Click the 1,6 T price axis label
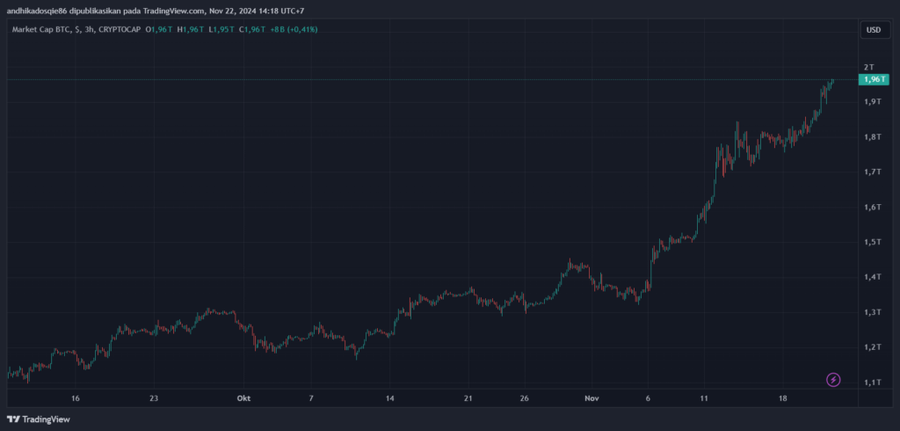Viewport: 900px width, 431px height. pos(872,207)
